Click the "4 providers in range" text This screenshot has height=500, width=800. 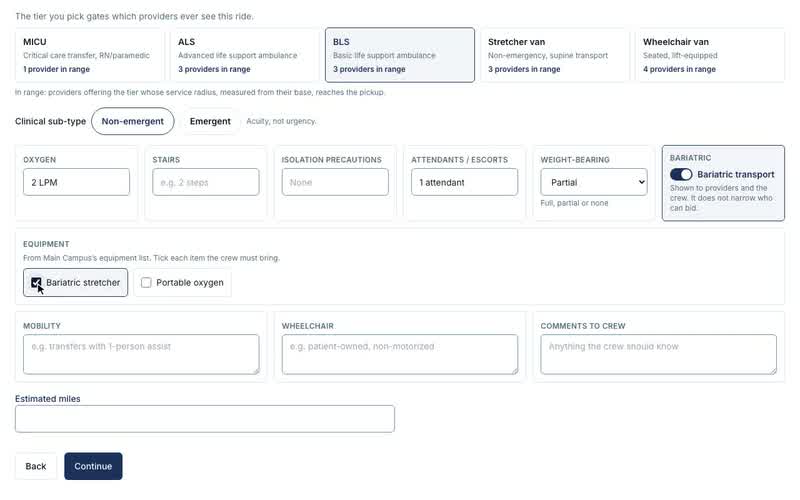click(x=679, y=69)
